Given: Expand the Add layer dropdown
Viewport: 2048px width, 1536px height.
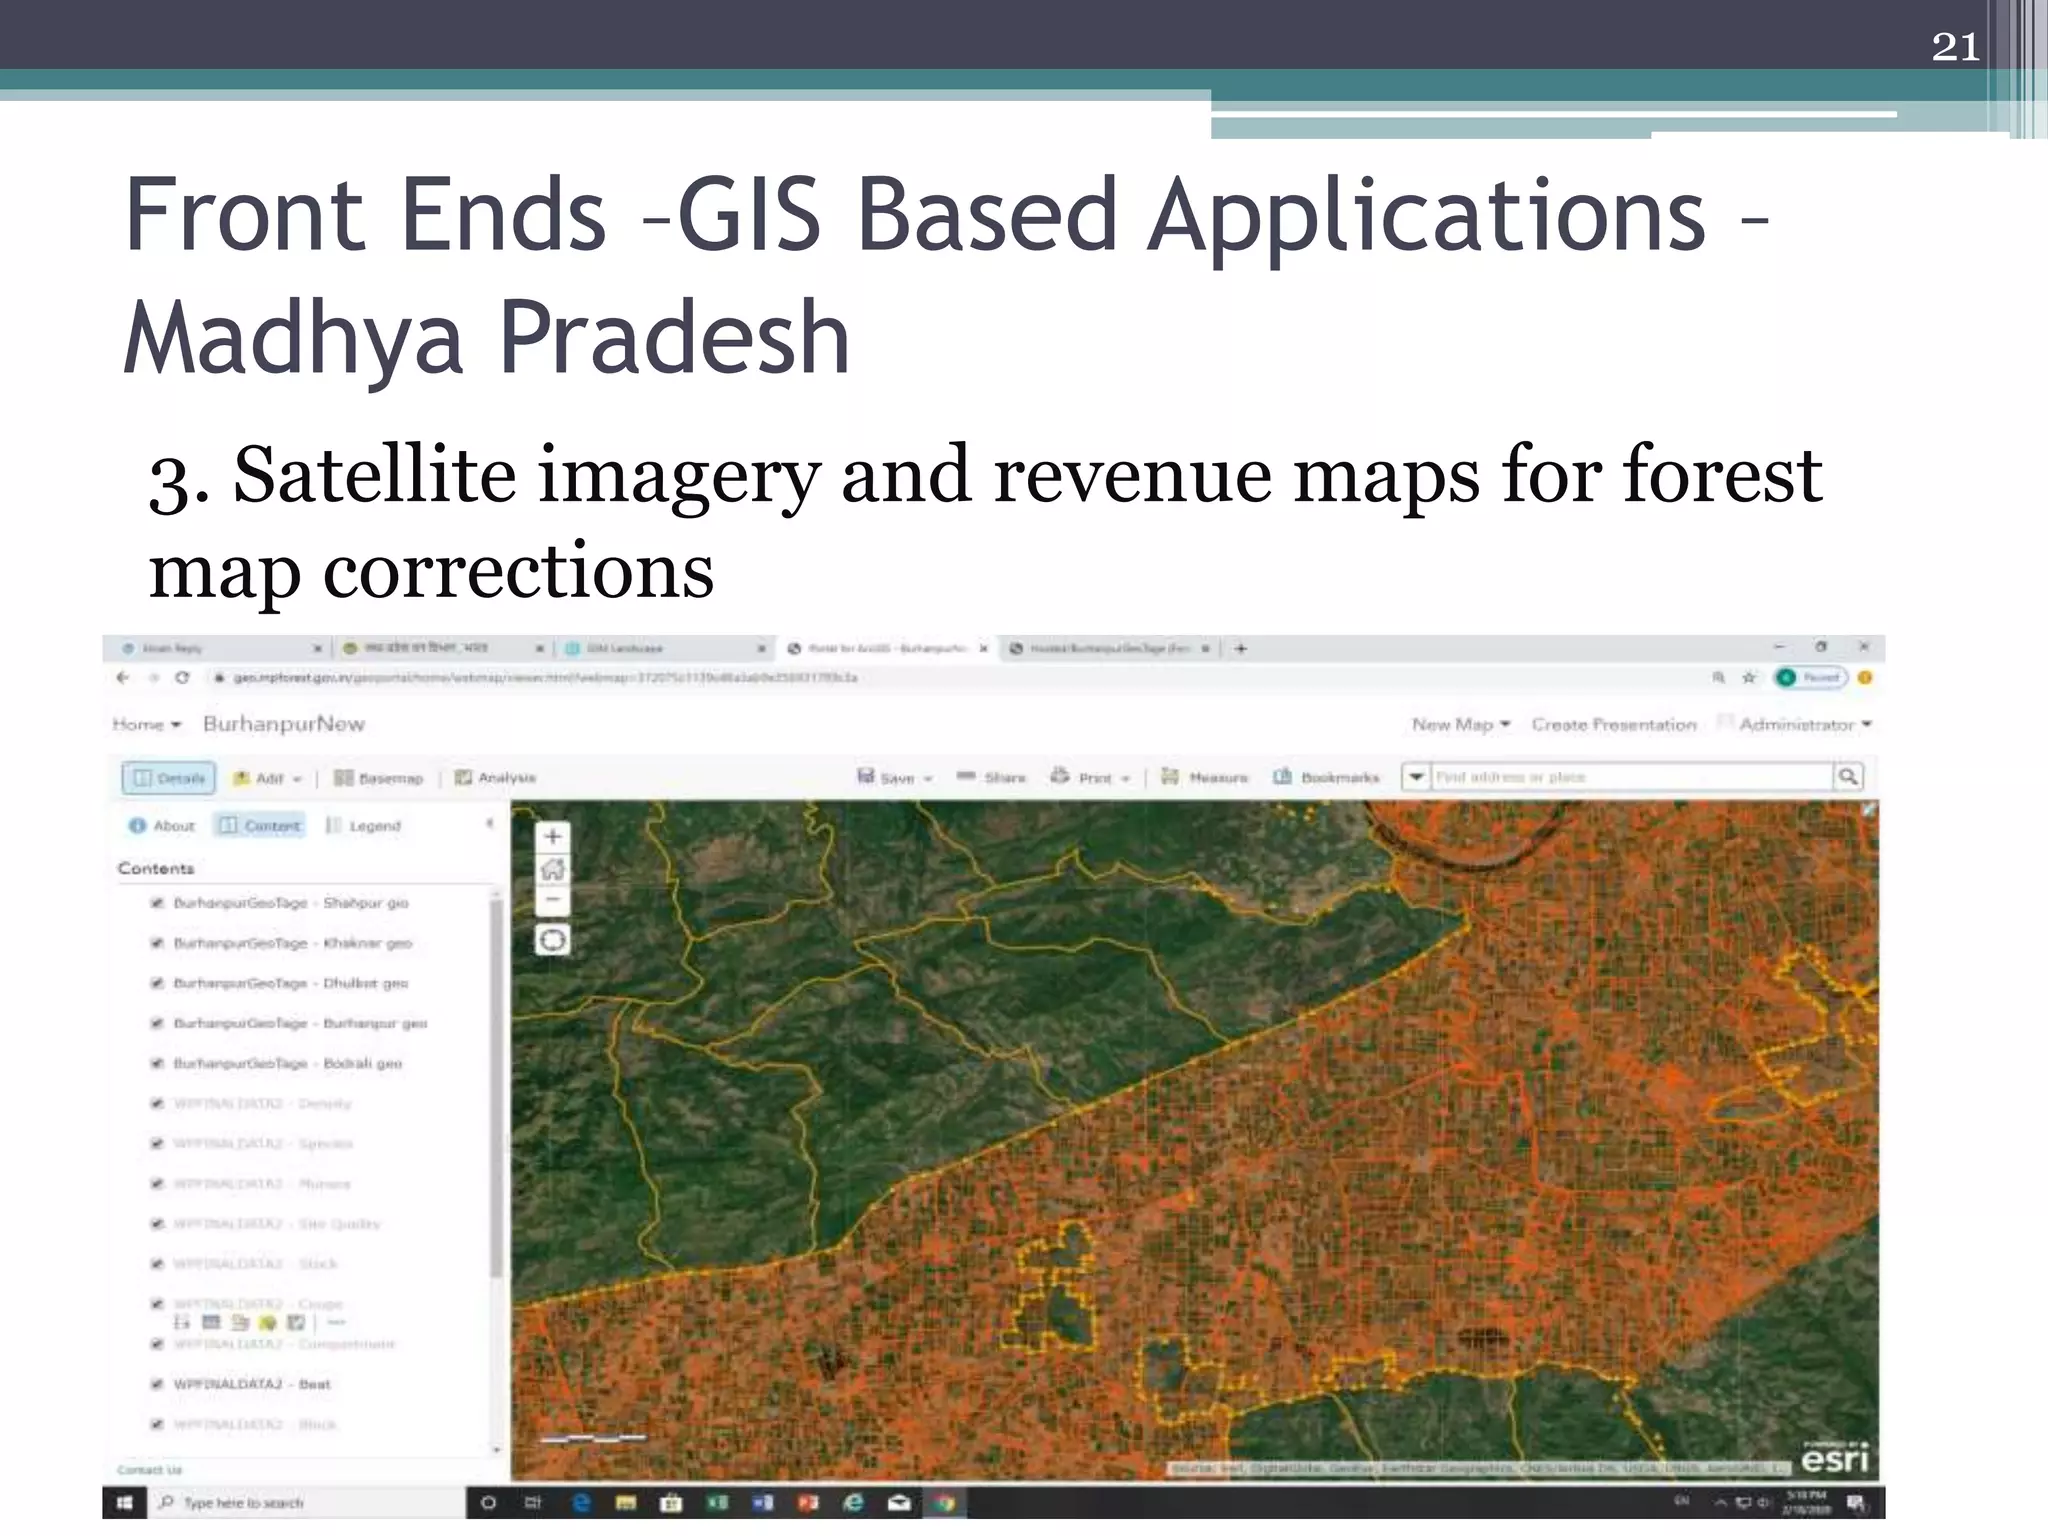Looking at the screenshot, I should pyautogui.click(x=267, y=778).
